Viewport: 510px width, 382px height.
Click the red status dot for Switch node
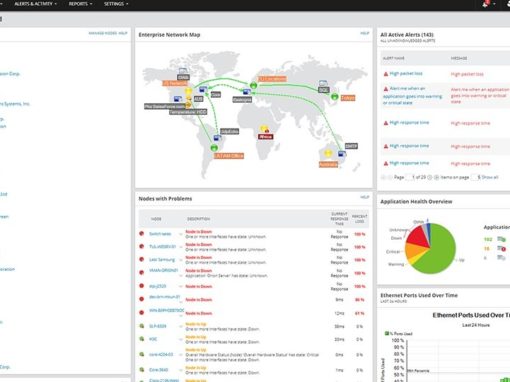pyautogui.click(x=141, y=234)
